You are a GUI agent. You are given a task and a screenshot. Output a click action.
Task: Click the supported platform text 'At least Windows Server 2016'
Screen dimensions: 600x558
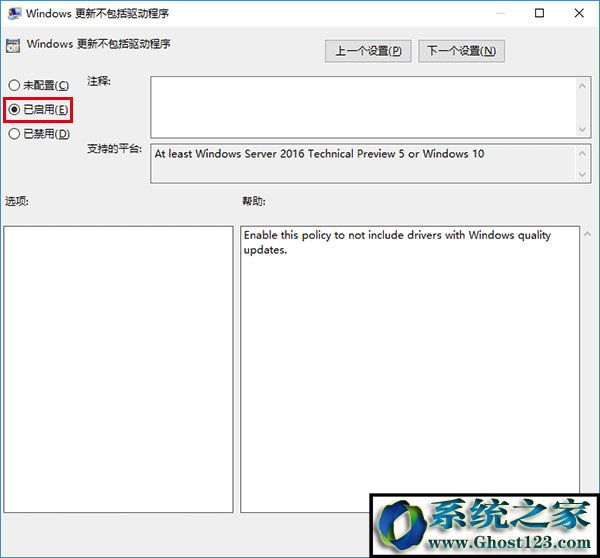click(229, 154)
